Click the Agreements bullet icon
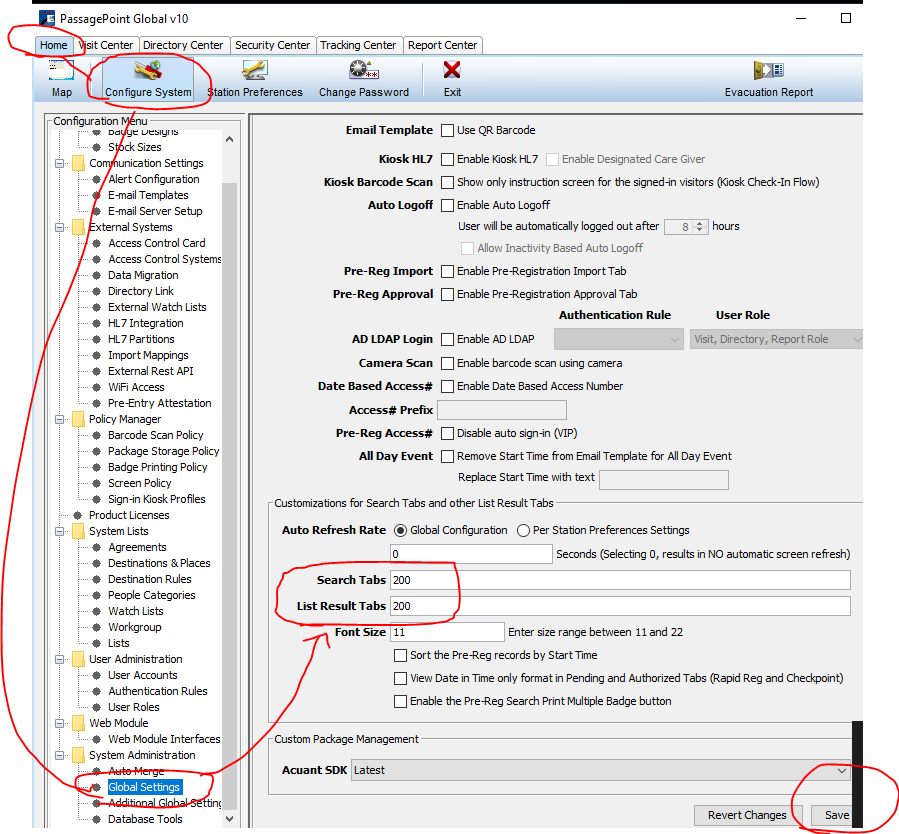The width and height of the screenshot is (899, 834). pyautogui.click(x=96, y=547)
